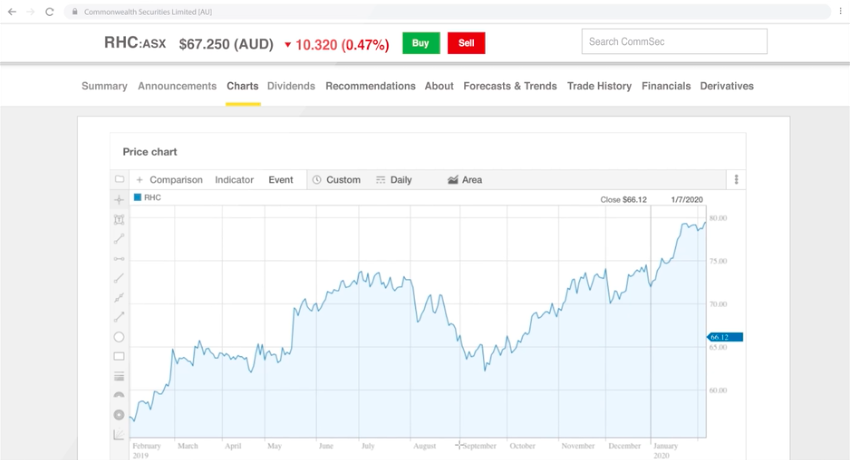Viewport: 850px width, 460px height.
Task: Click the 70.00 axis label
Action: [x=718, y=304]
